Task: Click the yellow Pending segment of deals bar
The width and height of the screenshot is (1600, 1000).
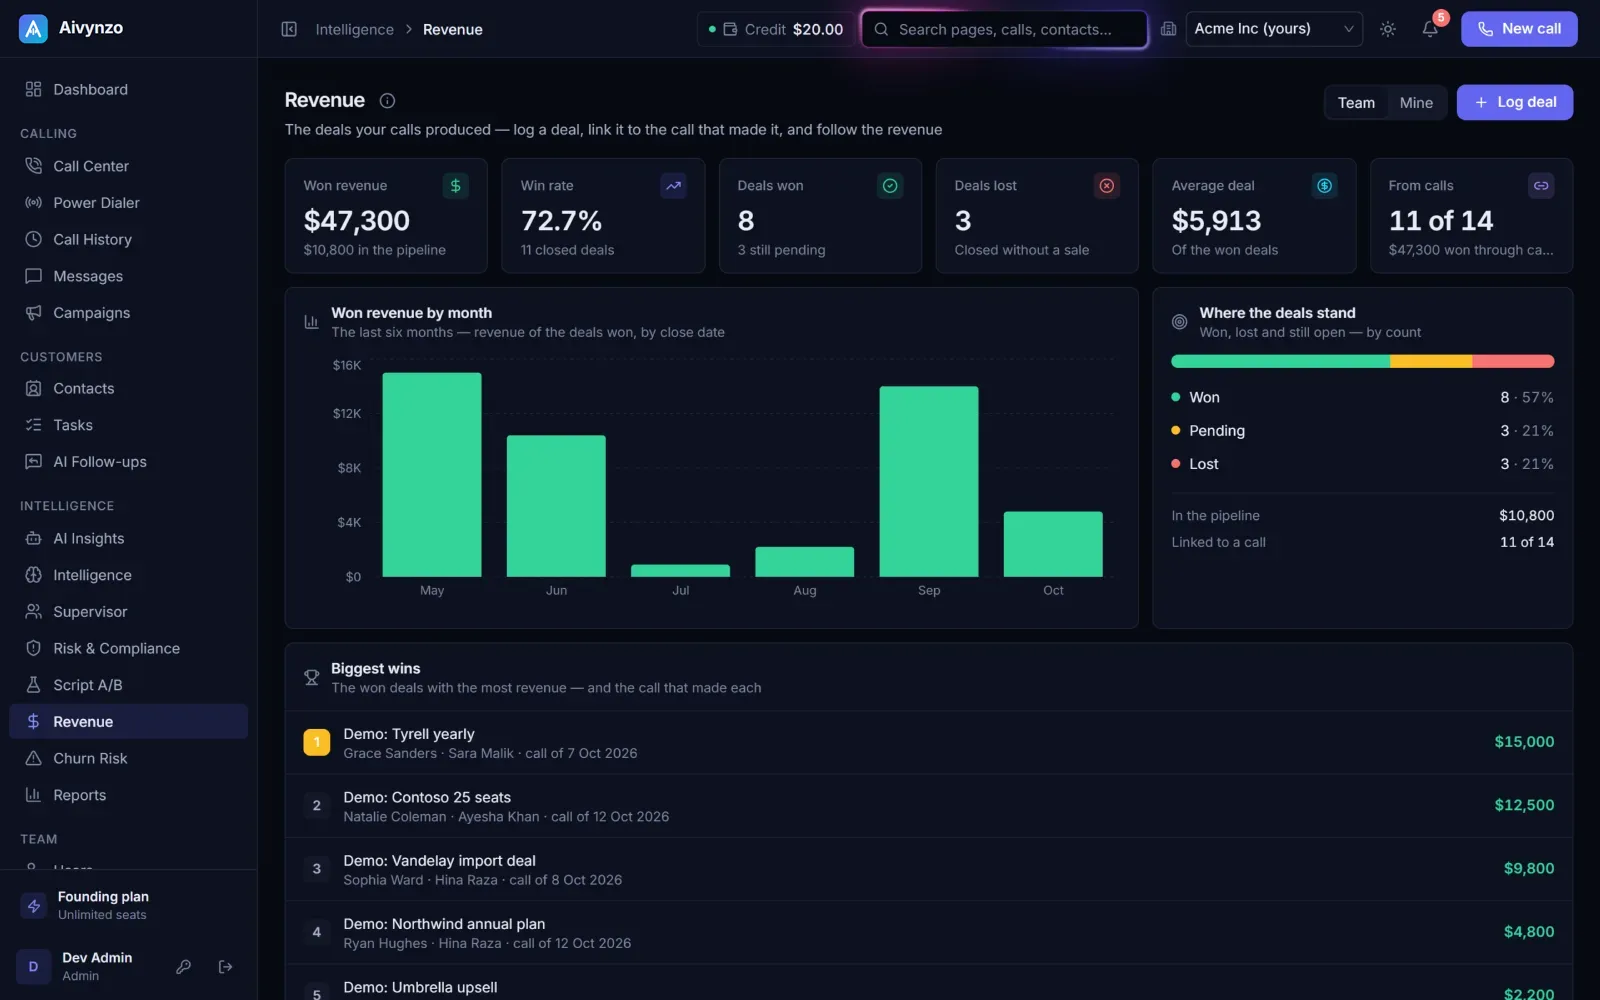Action: [1431, 361]
